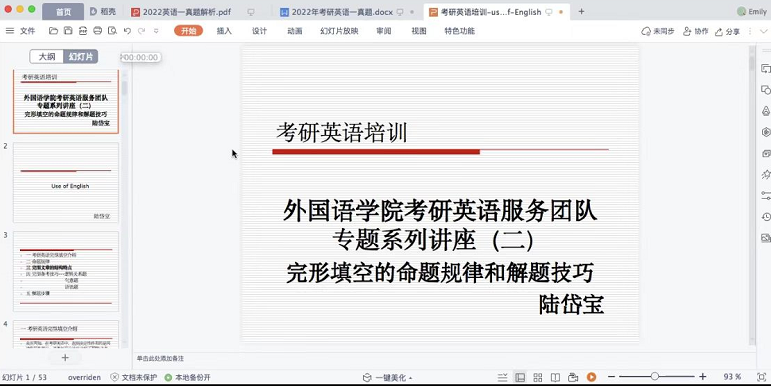Open the 插入 ribbon tab
The height and width of the screenshot is (386, 771).
click(224, 31)
